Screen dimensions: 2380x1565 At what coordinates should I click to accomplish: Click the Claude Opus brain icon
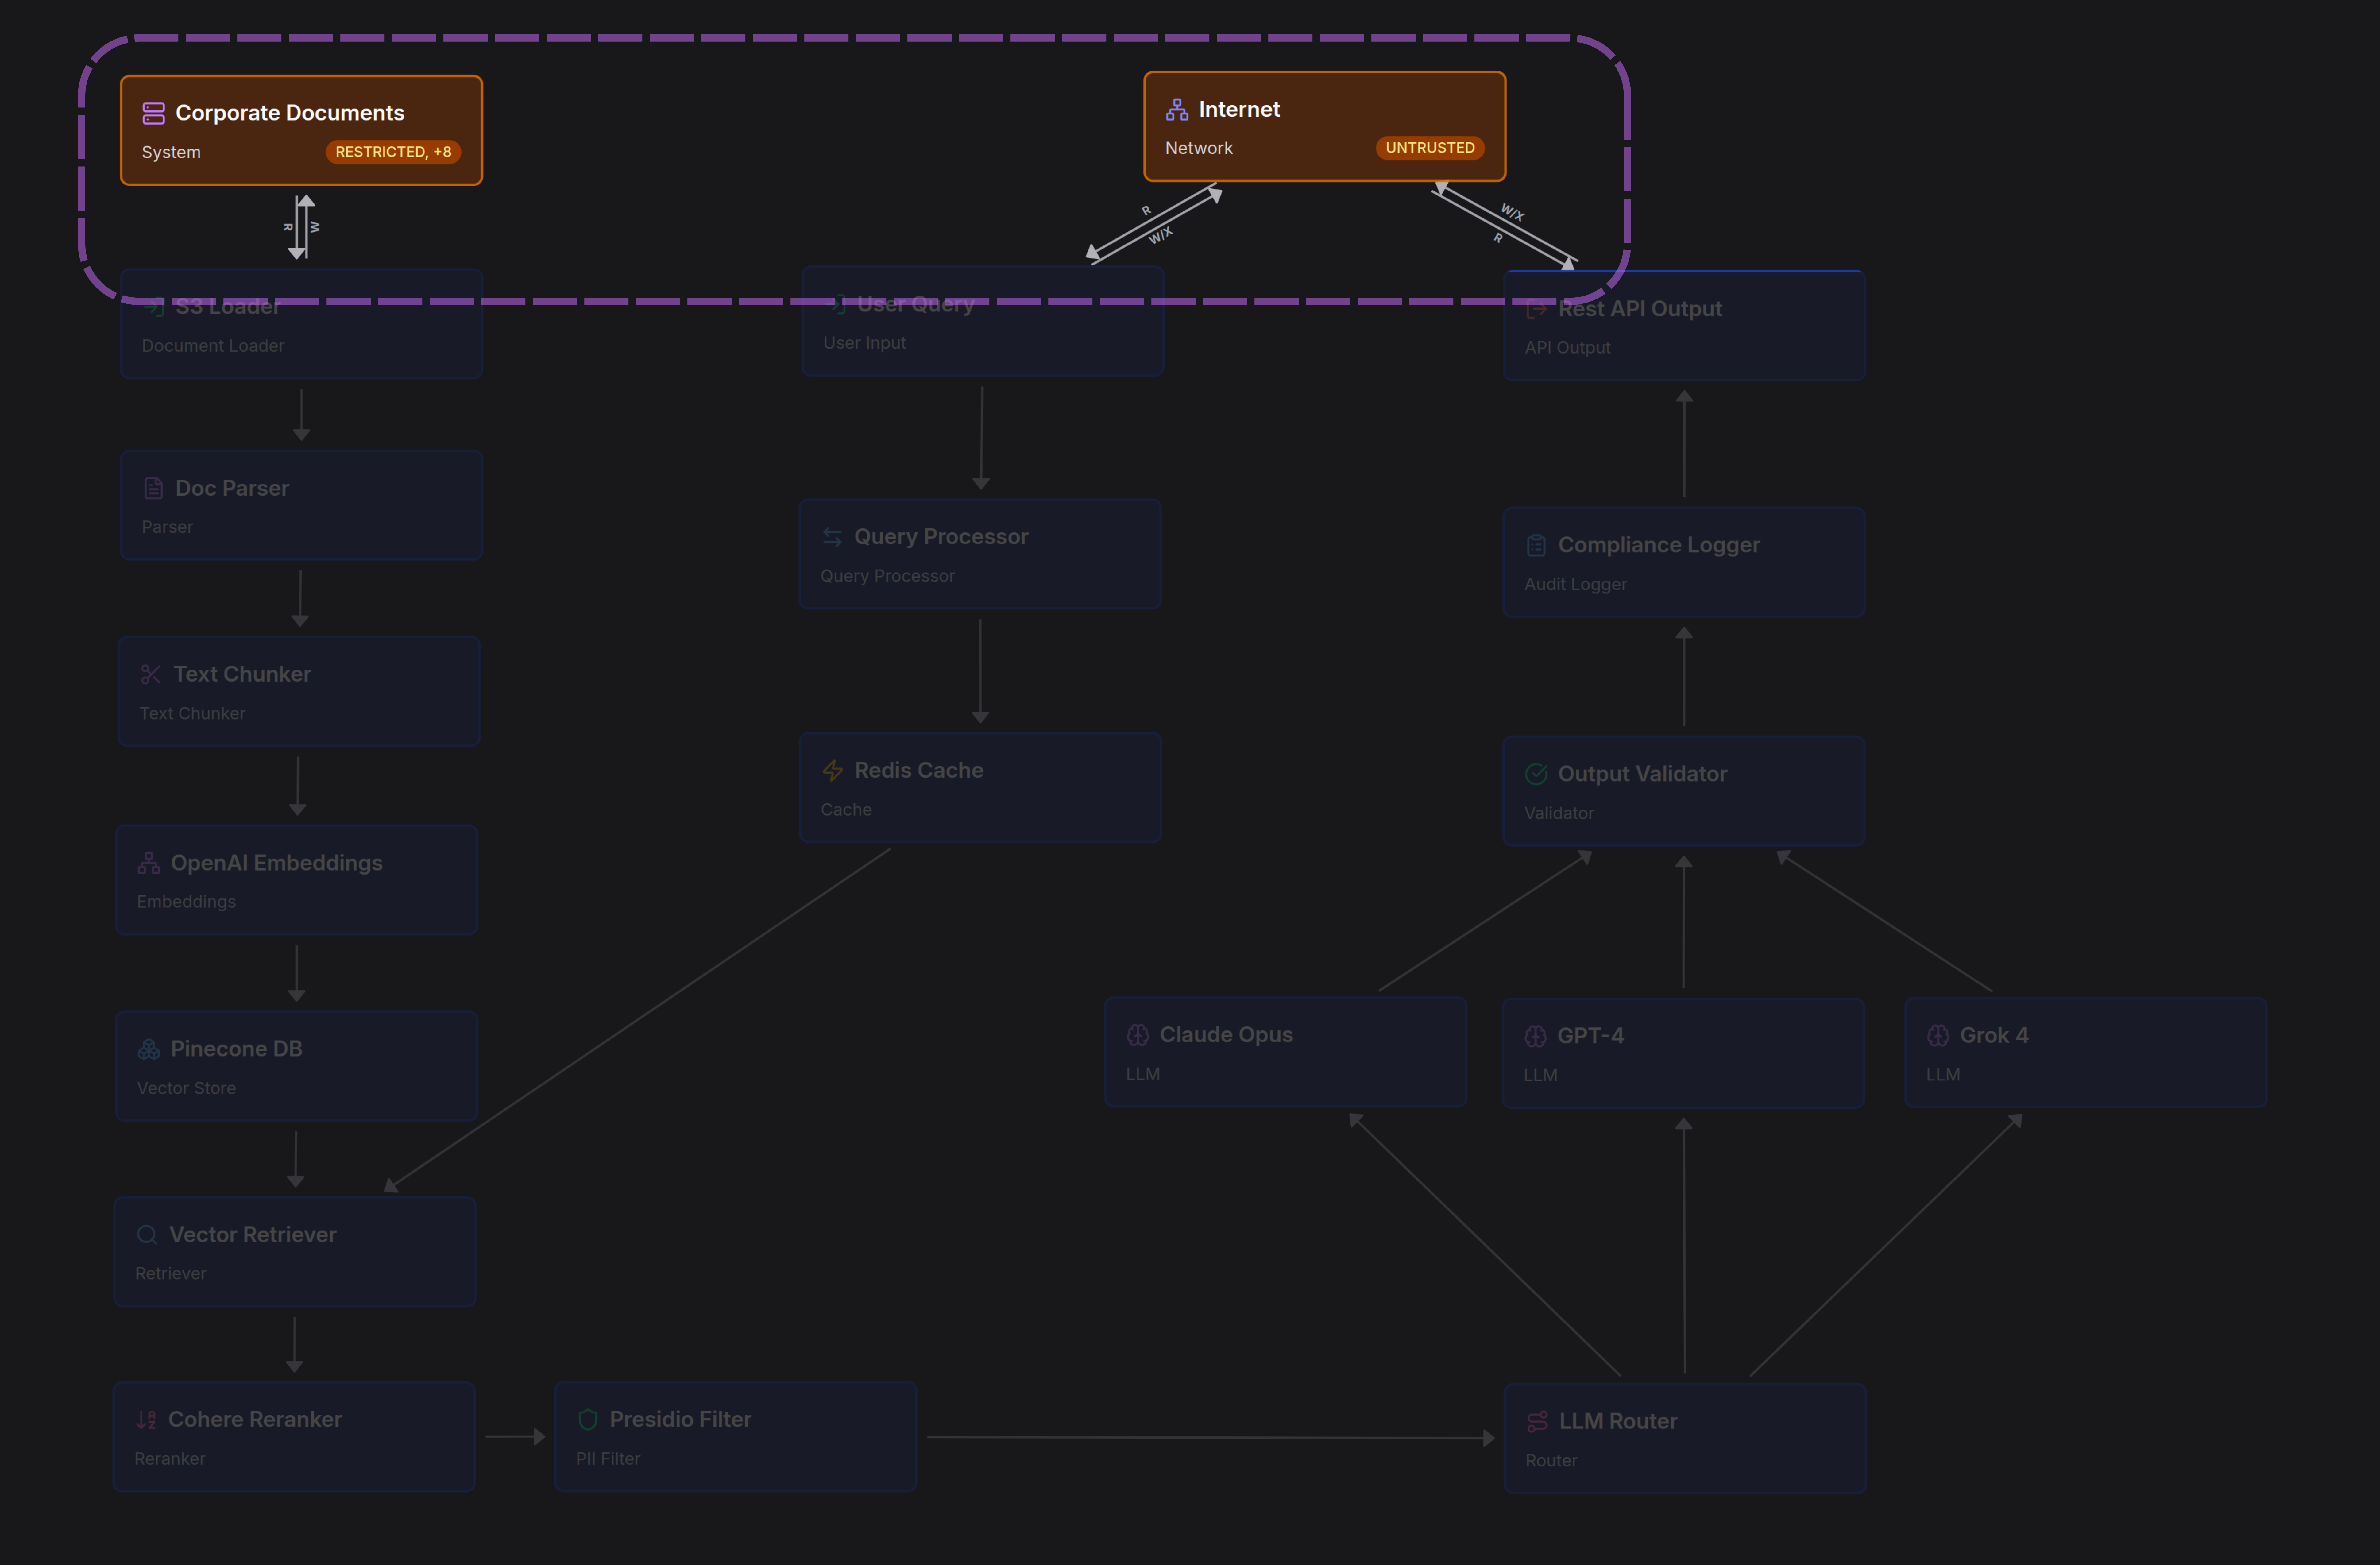(x=1138, y=1035)
